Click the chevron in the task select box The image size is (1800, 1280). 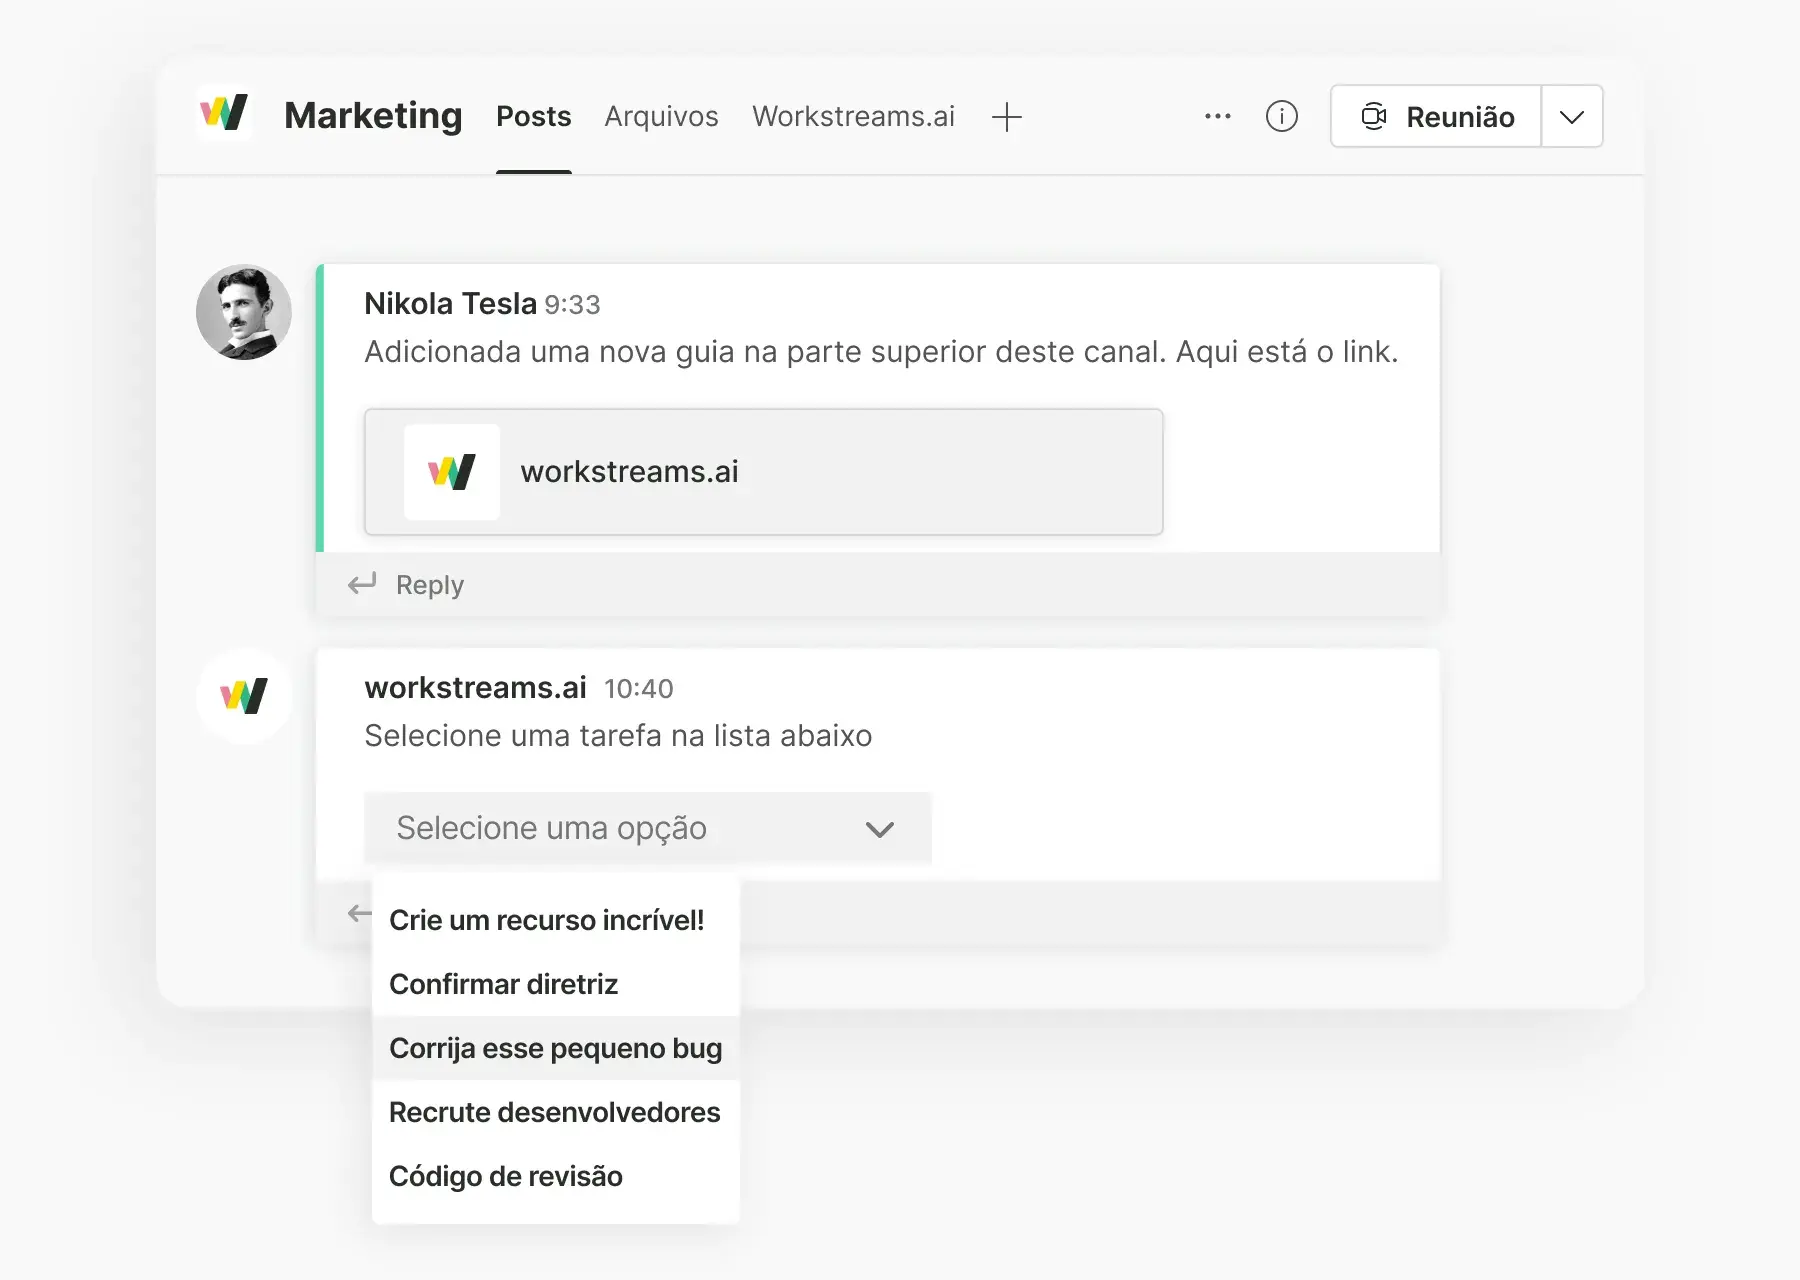tap(879, 829)
